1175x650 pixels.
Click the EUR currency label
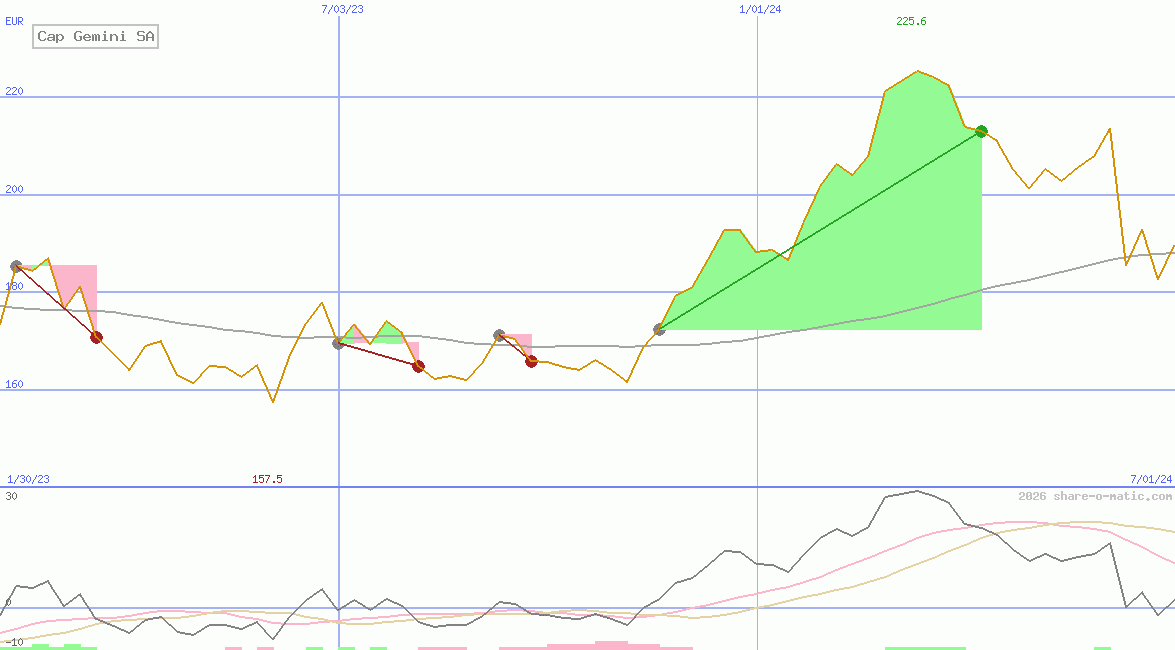(x=14, y=20)
